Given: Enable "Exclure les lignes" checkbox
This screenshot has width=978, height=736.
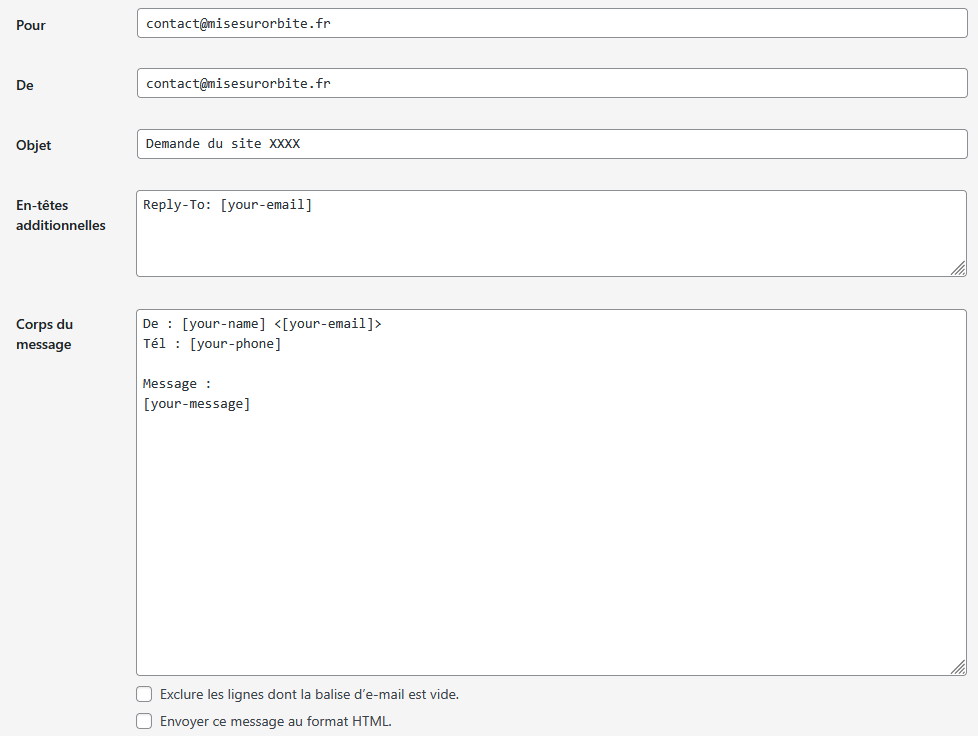Looking at the screenshot, I should click(145, 694).
